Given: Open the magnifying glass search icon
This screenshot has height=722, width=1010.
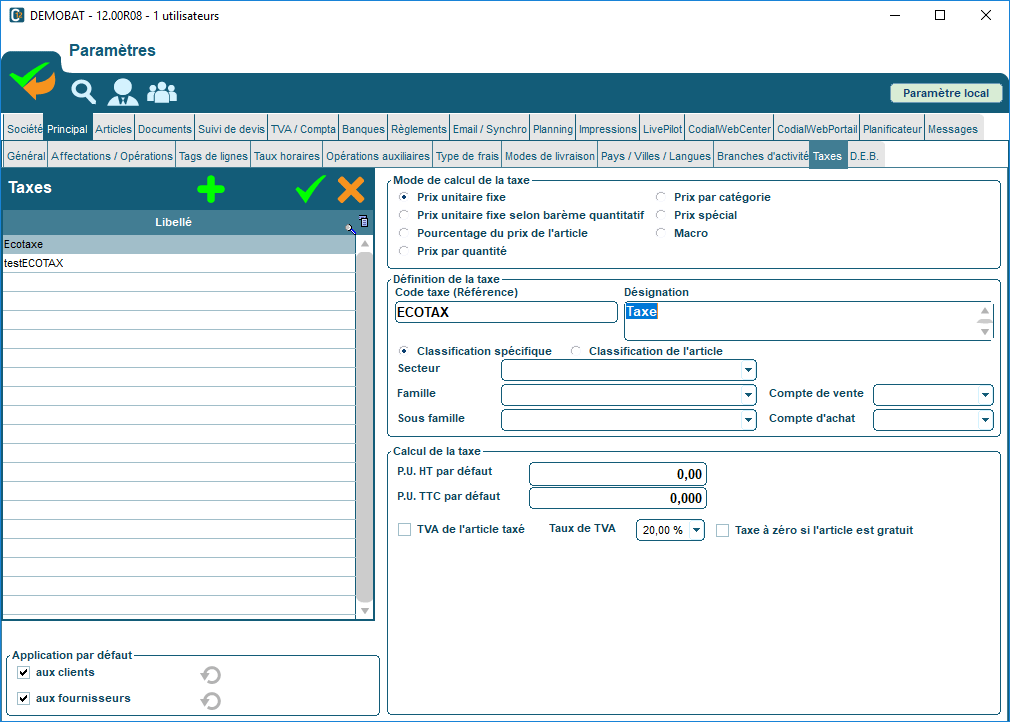Looking at the screenshot, I should pos(84,92).
